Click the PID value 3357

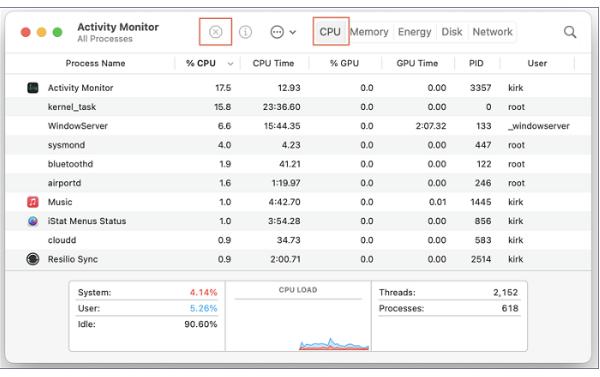pos(481,88)
